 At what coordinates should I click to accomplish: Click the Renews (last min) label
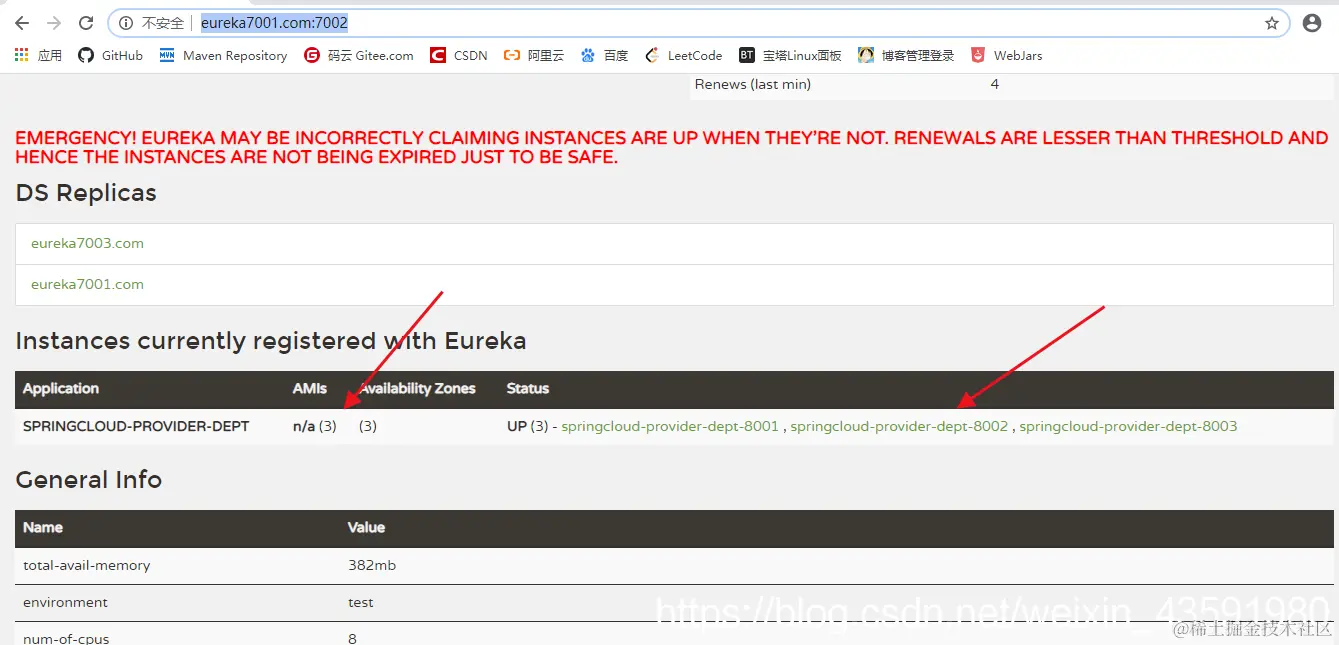tap(753, 84)
